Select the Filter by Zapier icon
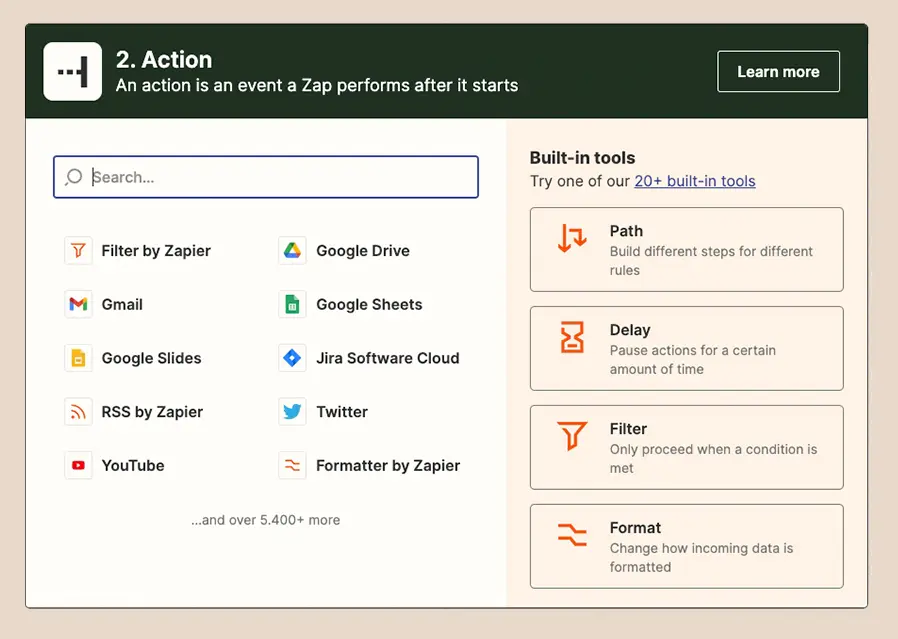Image resolution: width=898 pixels, height=639 pixels. pyautogui.click(x=78, y=251)
